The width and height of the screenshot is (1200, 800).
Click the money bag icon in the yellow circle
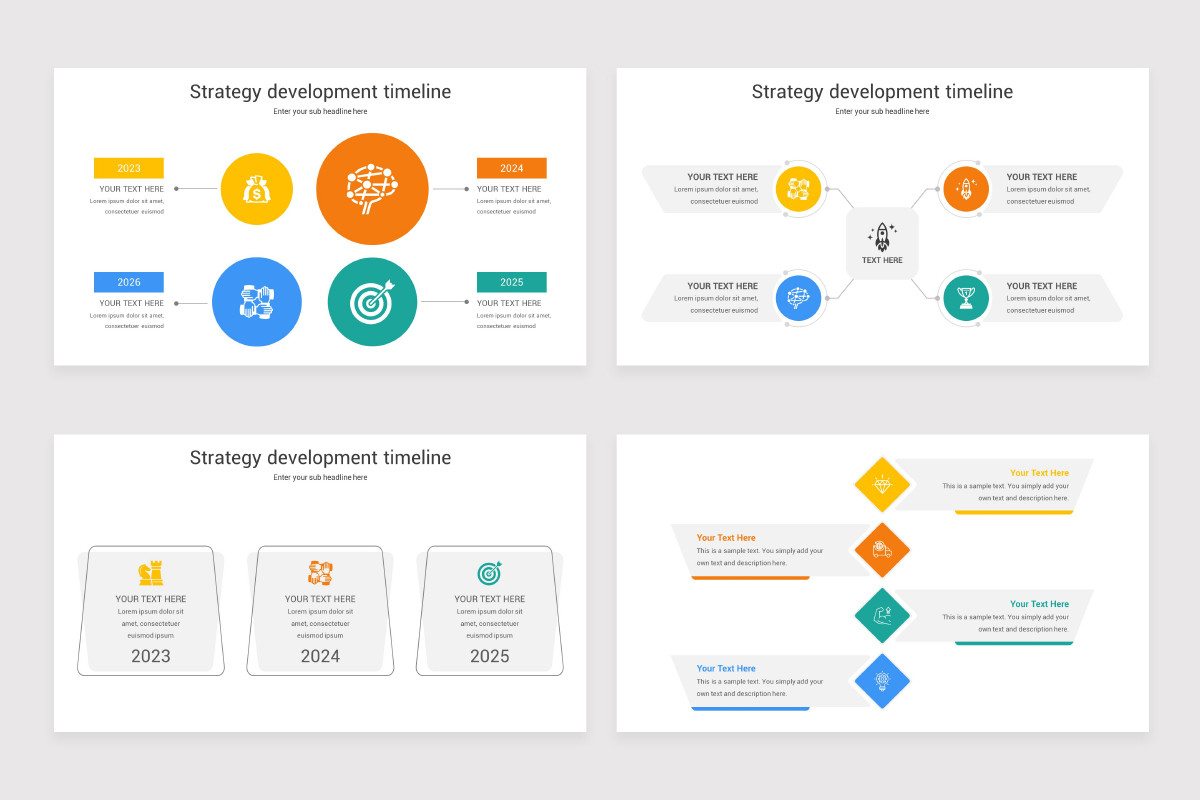[x=257, y=189]
